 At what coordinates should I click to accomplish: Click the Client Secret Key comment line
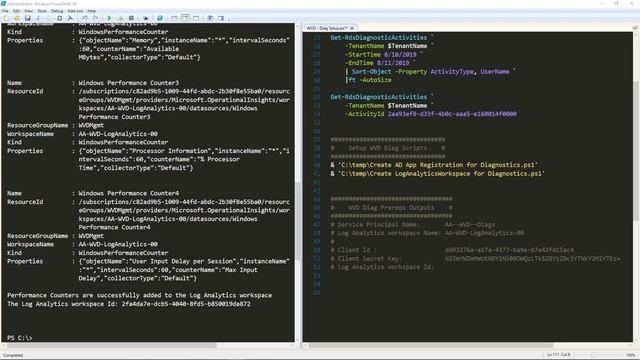point(475,258)
